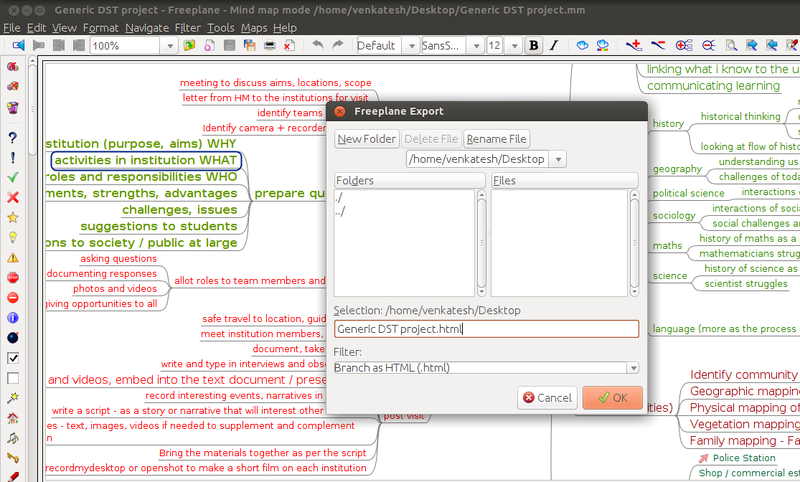Click the remove trash can icon in the sidebar

click(13, 107)
